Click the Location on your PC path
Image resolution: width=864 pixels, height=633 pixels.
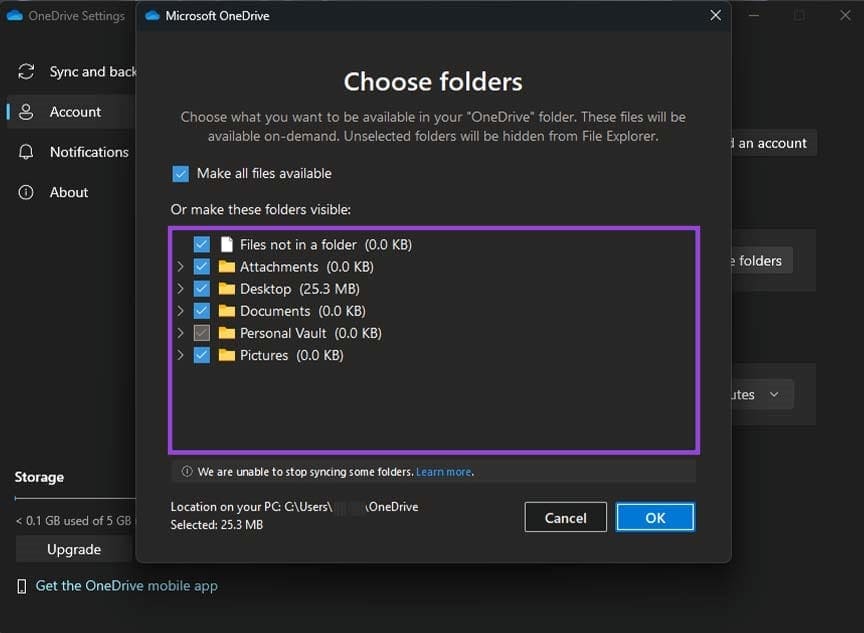pos(294,507)
